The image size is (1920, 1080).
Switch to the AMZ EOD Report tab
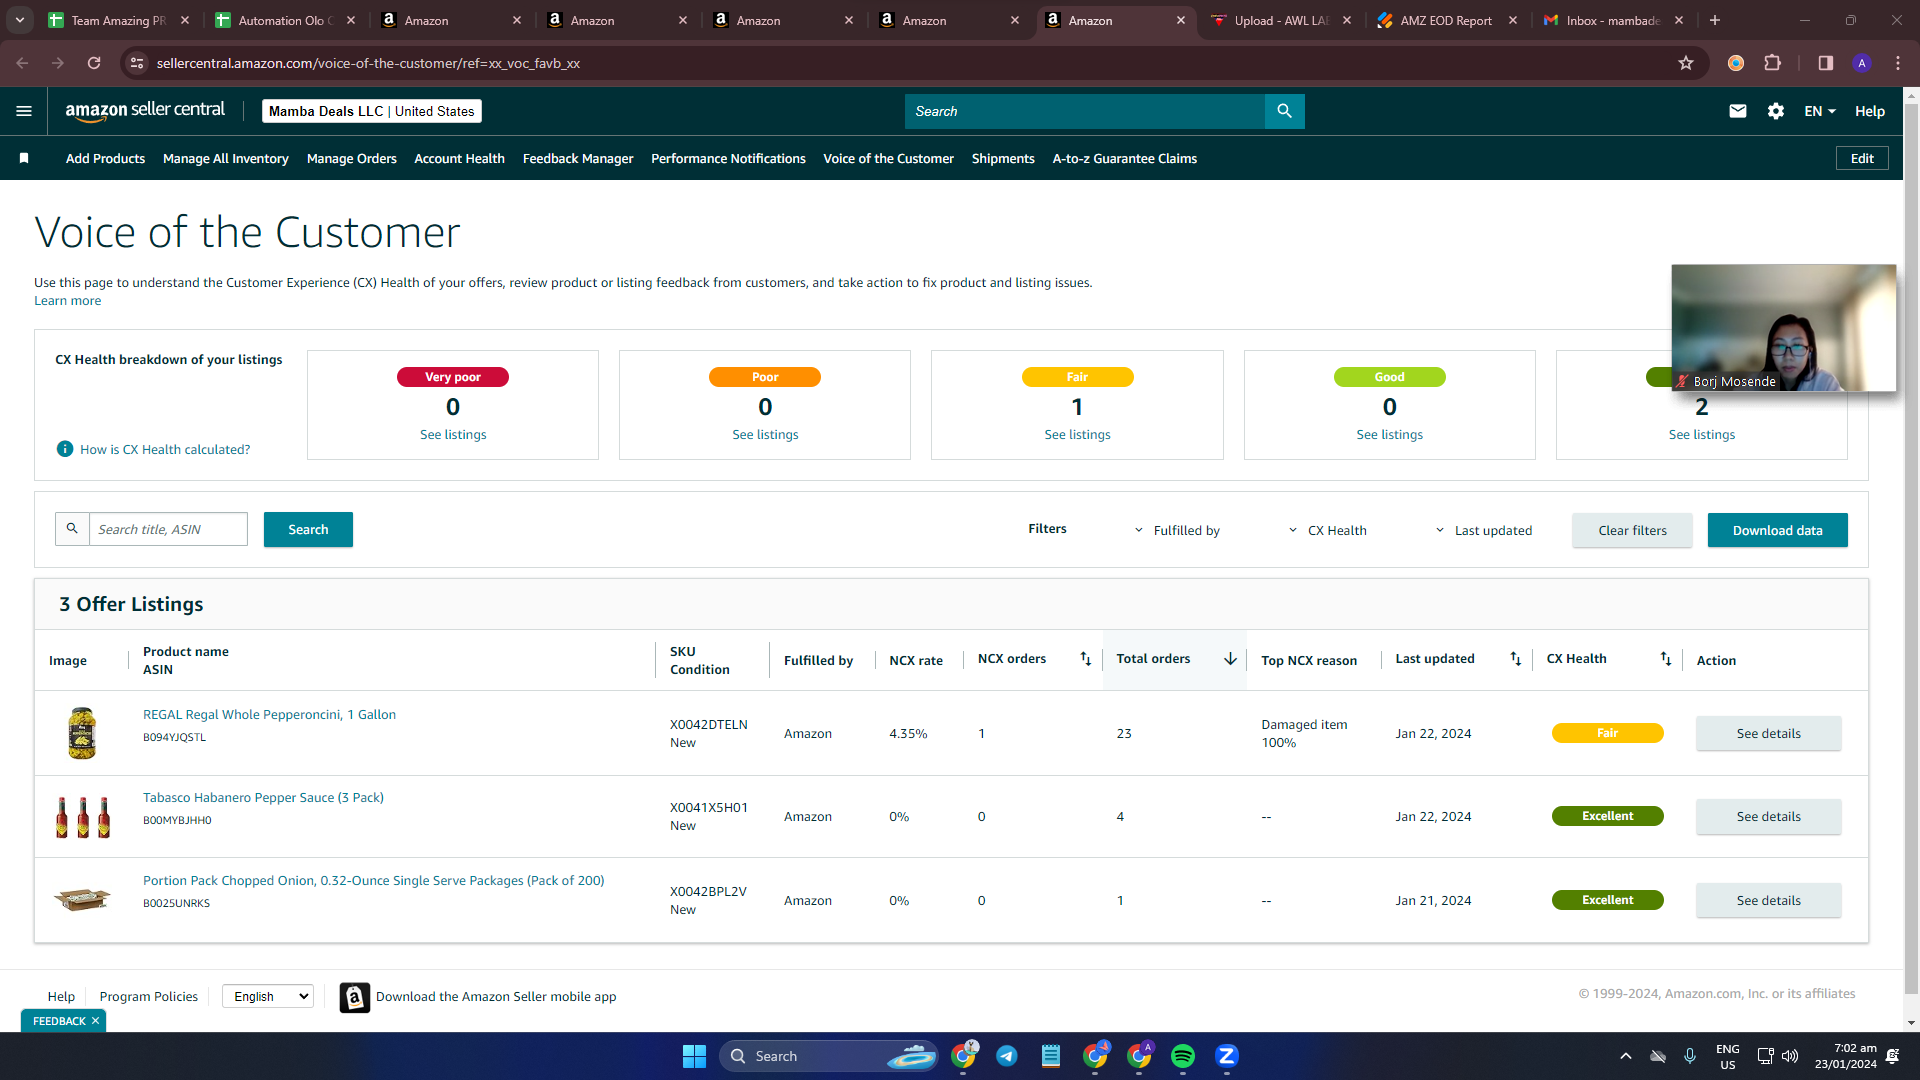[x=1446, y=20]
